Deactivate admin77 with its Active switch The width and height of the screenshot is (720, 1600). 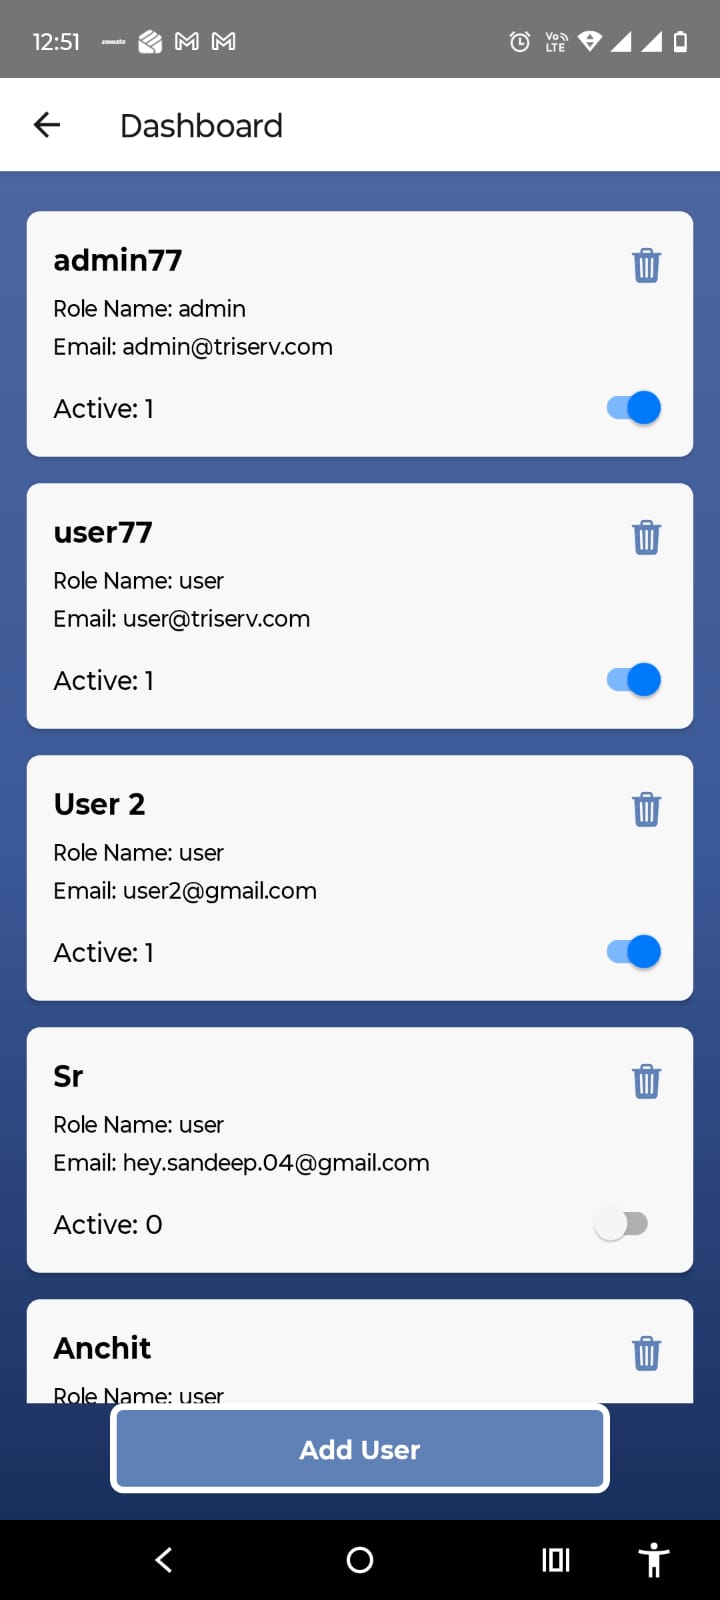634,408
